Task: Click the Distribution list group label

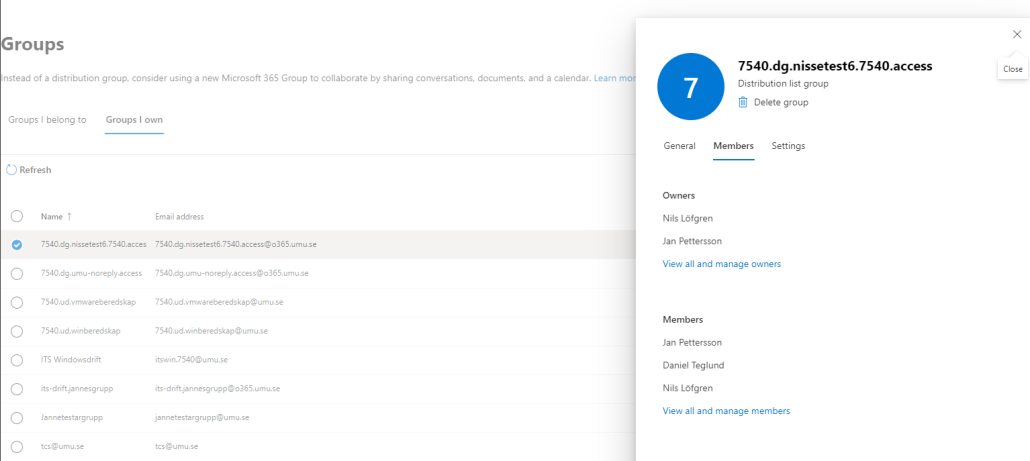Action: (783, 84)
